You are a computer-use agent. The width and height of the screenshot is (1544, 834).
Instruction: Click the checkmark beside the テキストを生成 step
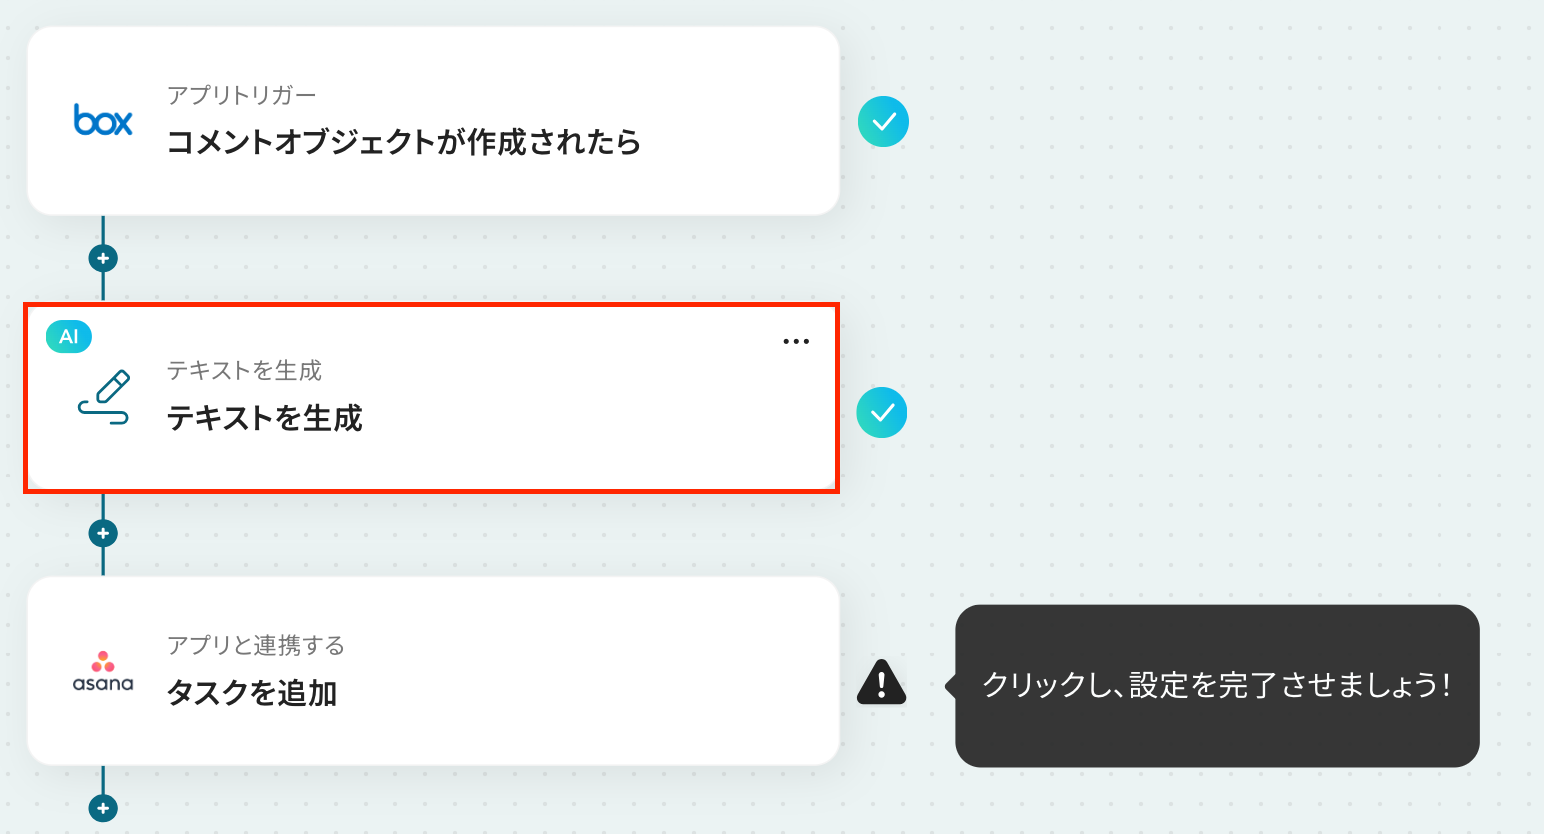[882, 413]
